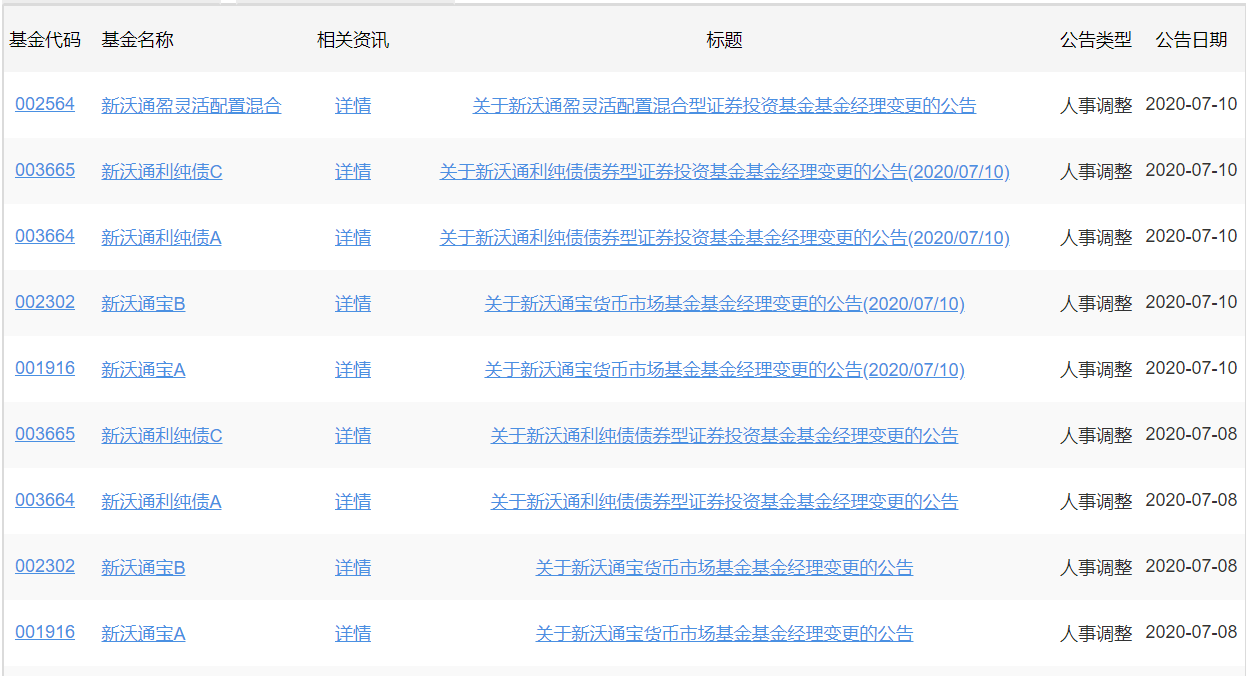Select 人事调整 in the 002564 row

[1096, 105]
